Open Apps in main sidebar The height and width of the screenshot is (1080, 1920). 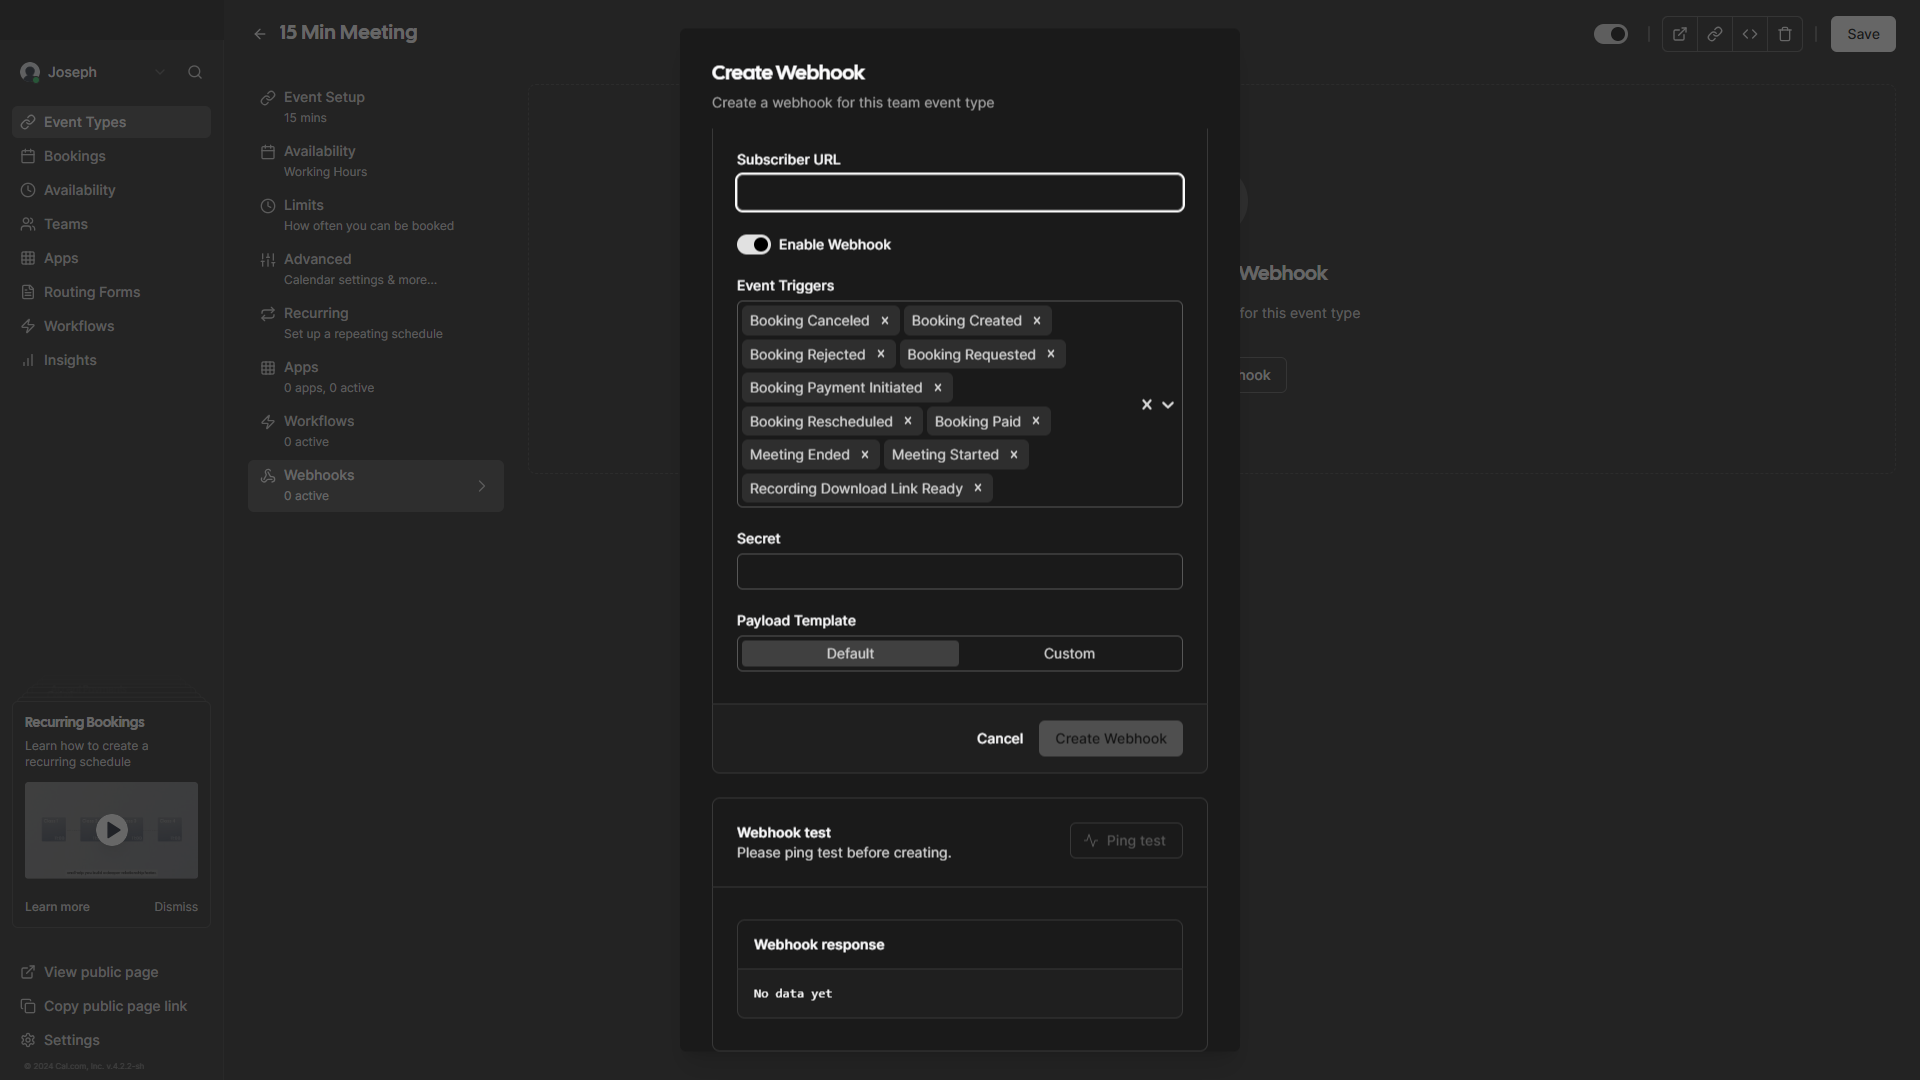(x=111, y=258)
